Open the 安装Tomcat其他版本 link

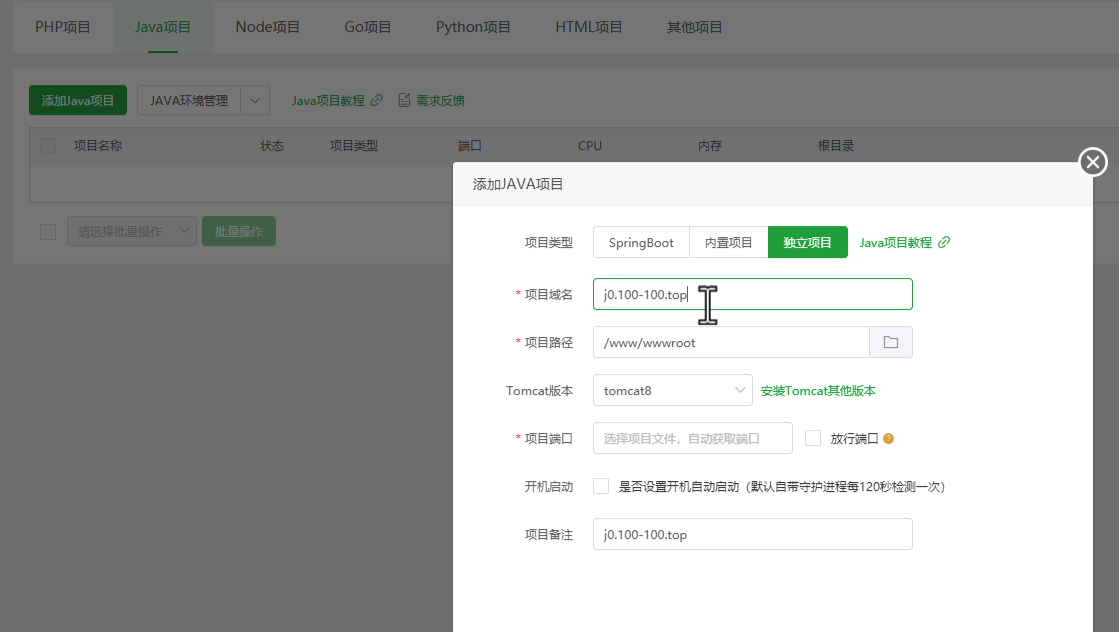[x=818, y=391]
